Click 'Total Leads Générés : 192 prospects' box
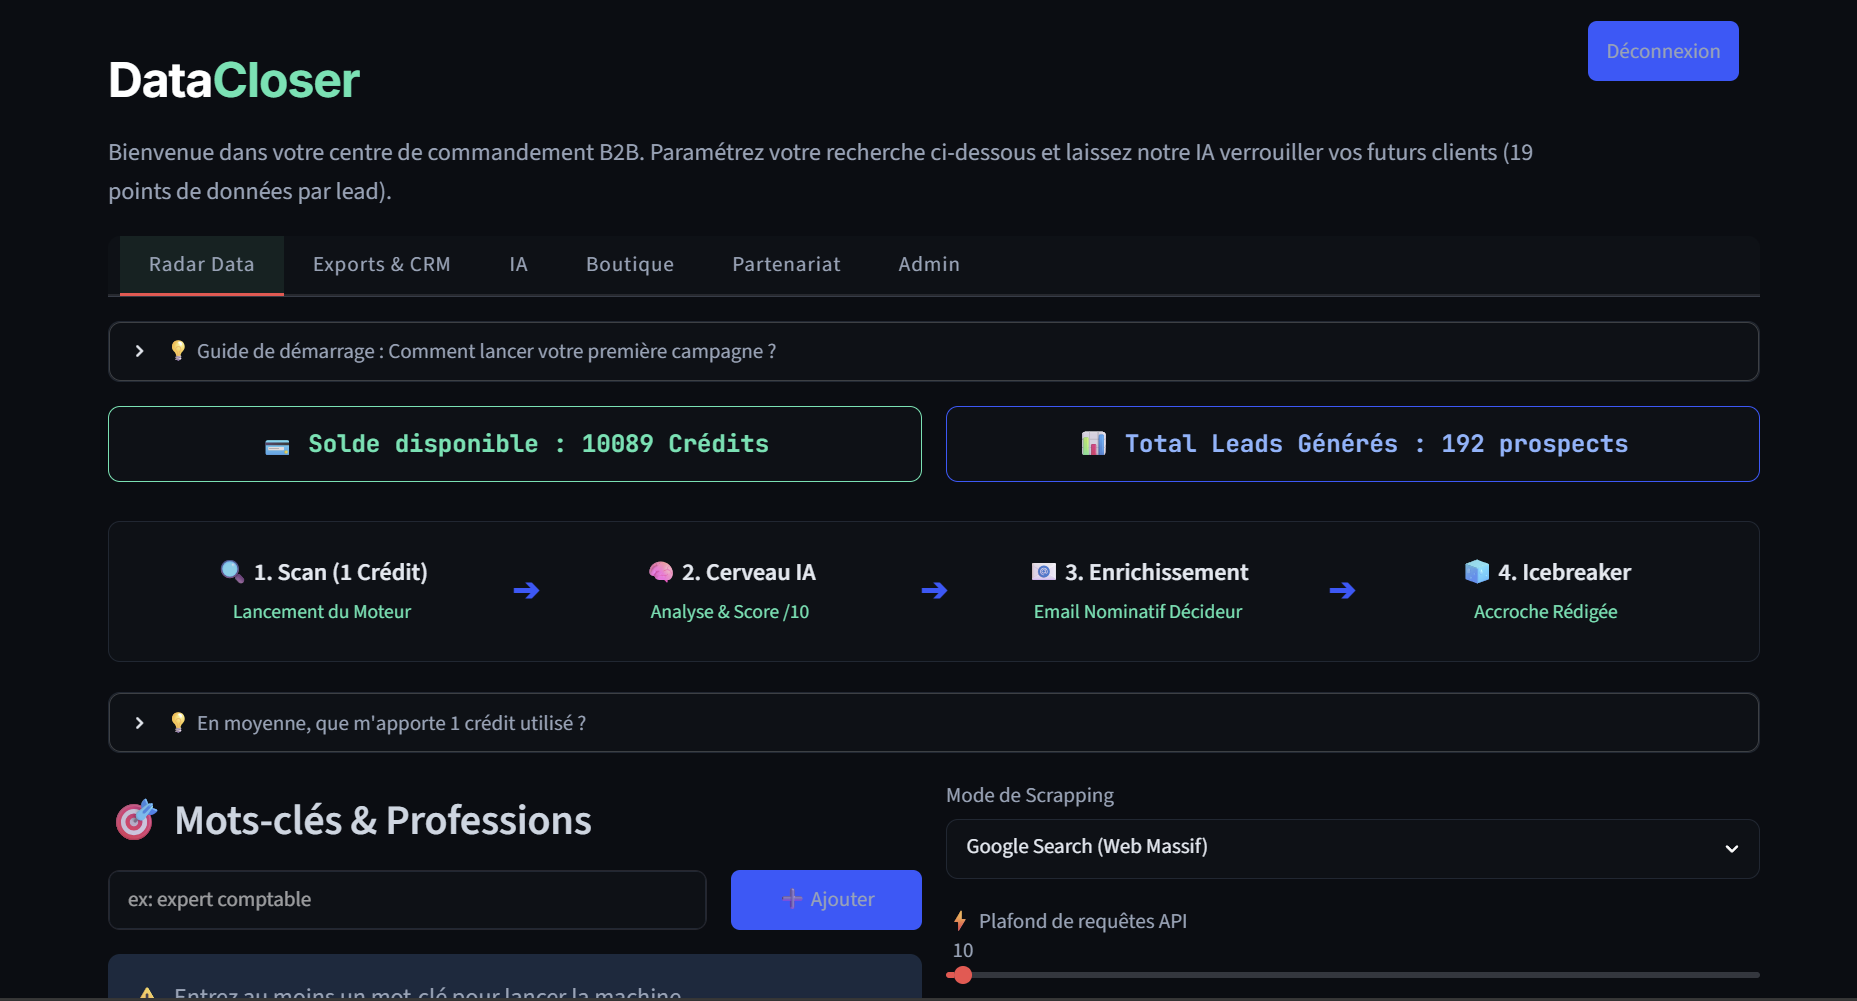This screenshot has height=1001, width=1857. pos(1352,444)
